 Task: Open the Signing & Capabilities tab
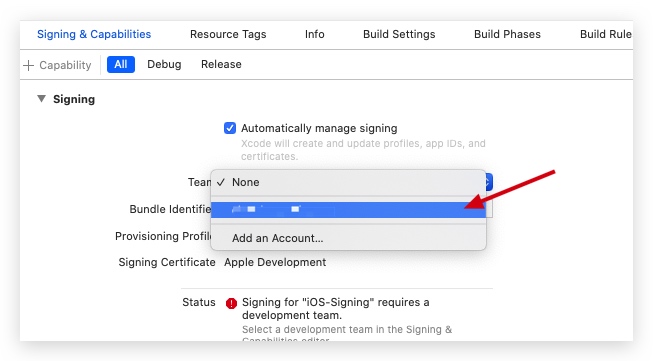(94, 34)
